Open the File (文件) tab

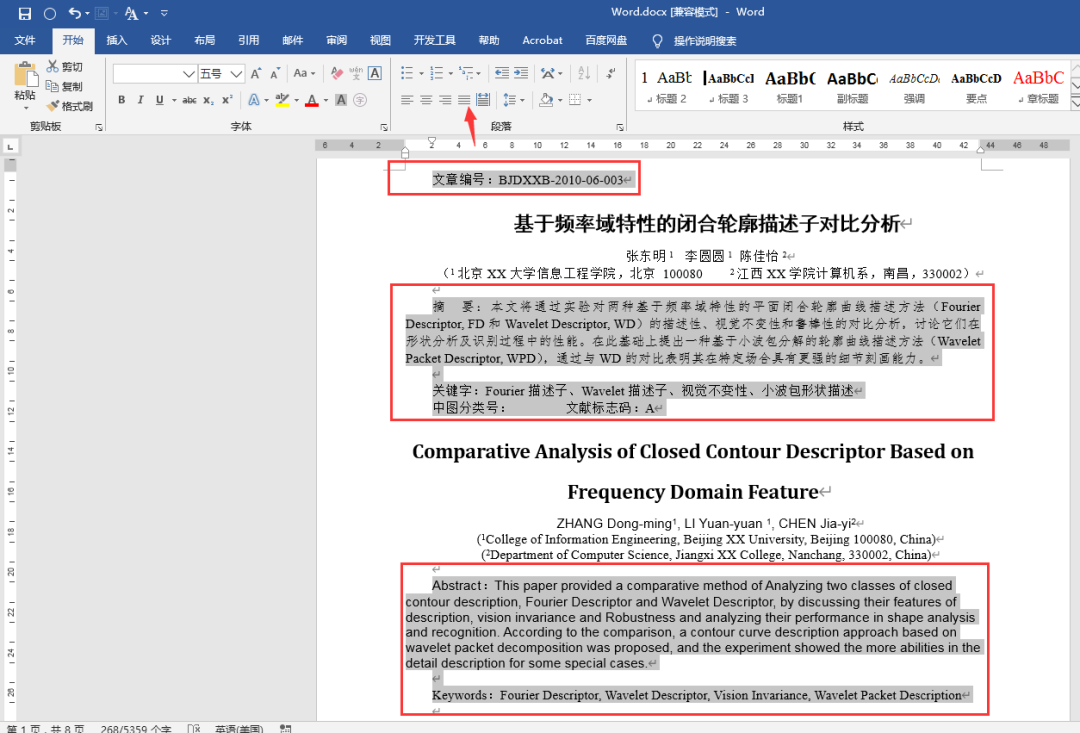25,41
